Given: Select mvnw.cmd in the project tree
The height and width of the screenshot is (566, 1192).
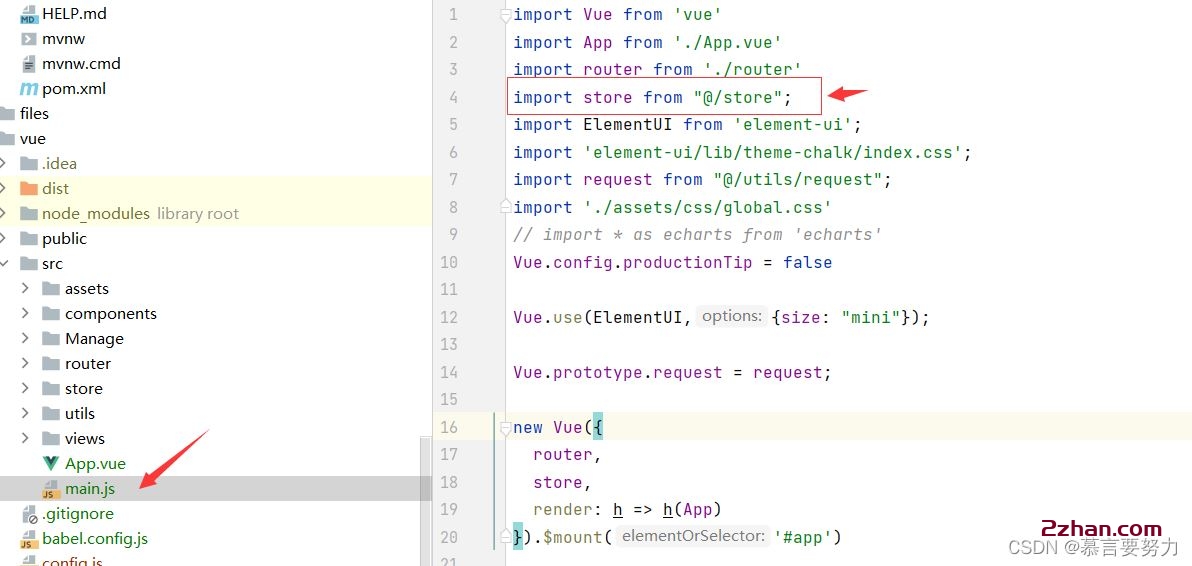Looking at the screenshot, I should click(x=81, y=64).
